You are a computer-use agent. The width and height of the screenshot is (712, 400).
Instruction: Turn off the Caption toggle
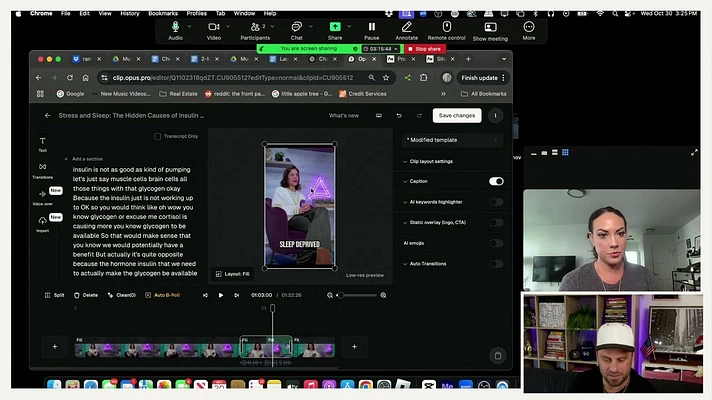point(496,181)
